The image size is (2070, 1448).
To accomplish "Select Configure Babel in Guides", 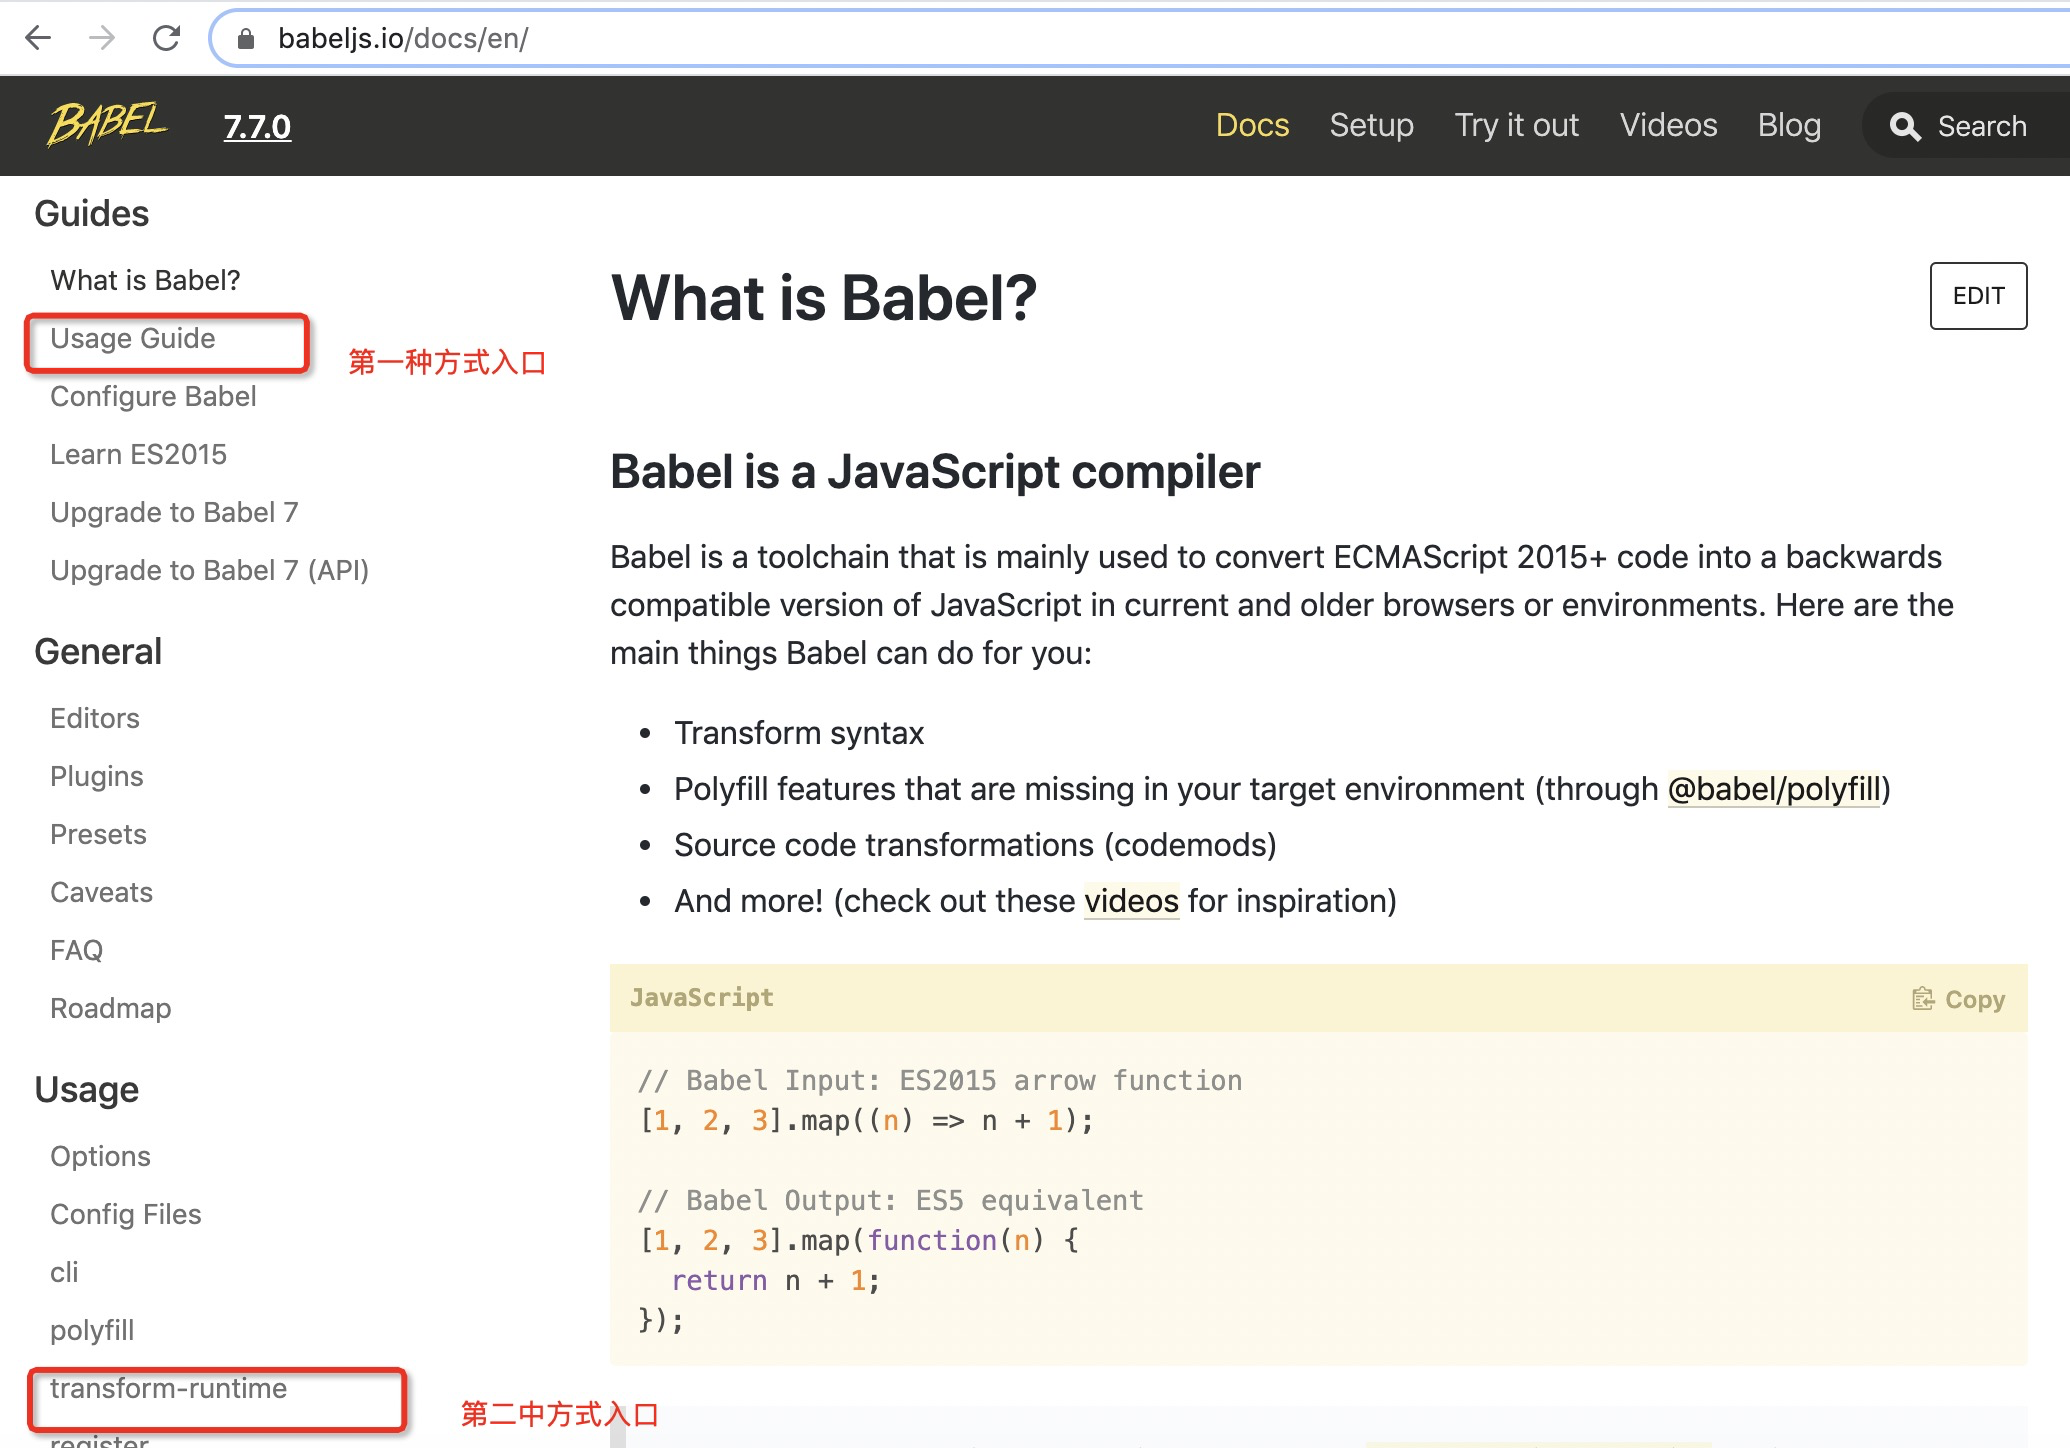I will (x=153, y=397).
